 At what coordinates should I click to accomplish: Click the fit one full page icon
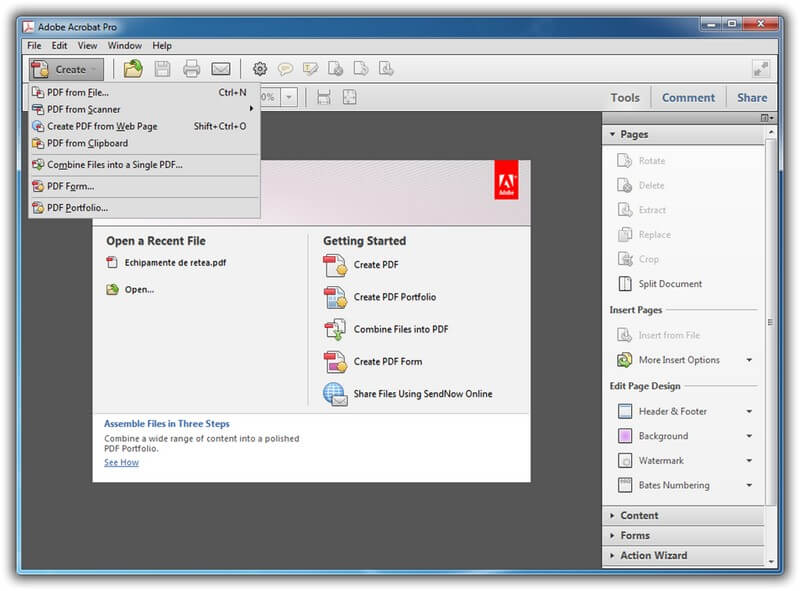pos(349,97)
